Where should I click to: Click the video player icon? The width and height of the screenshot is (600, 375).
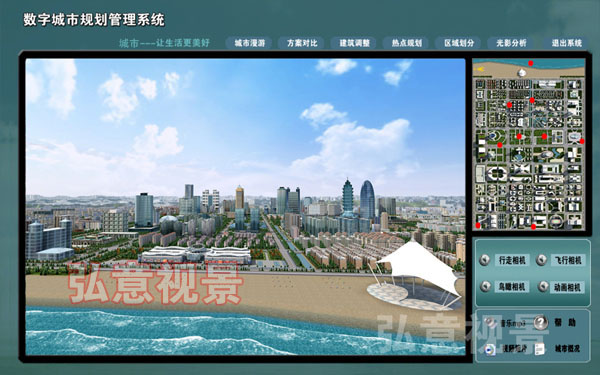(x=489, y=349)
